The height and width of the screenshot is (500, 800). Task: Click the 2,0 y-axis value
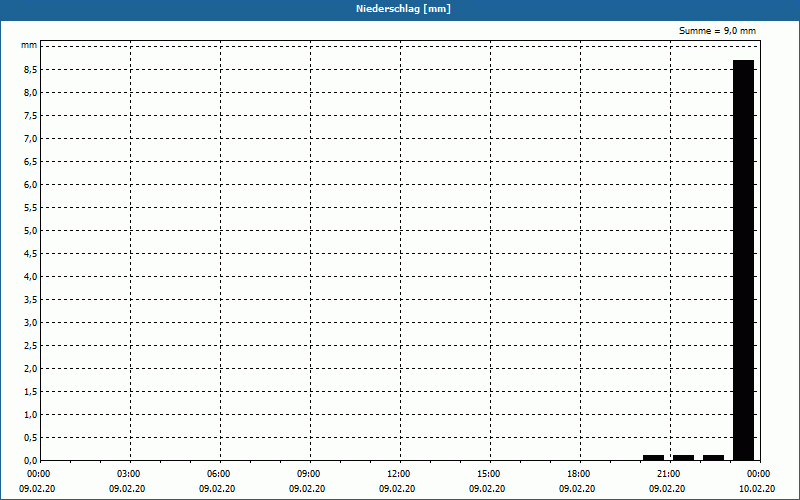click(31, 368)
